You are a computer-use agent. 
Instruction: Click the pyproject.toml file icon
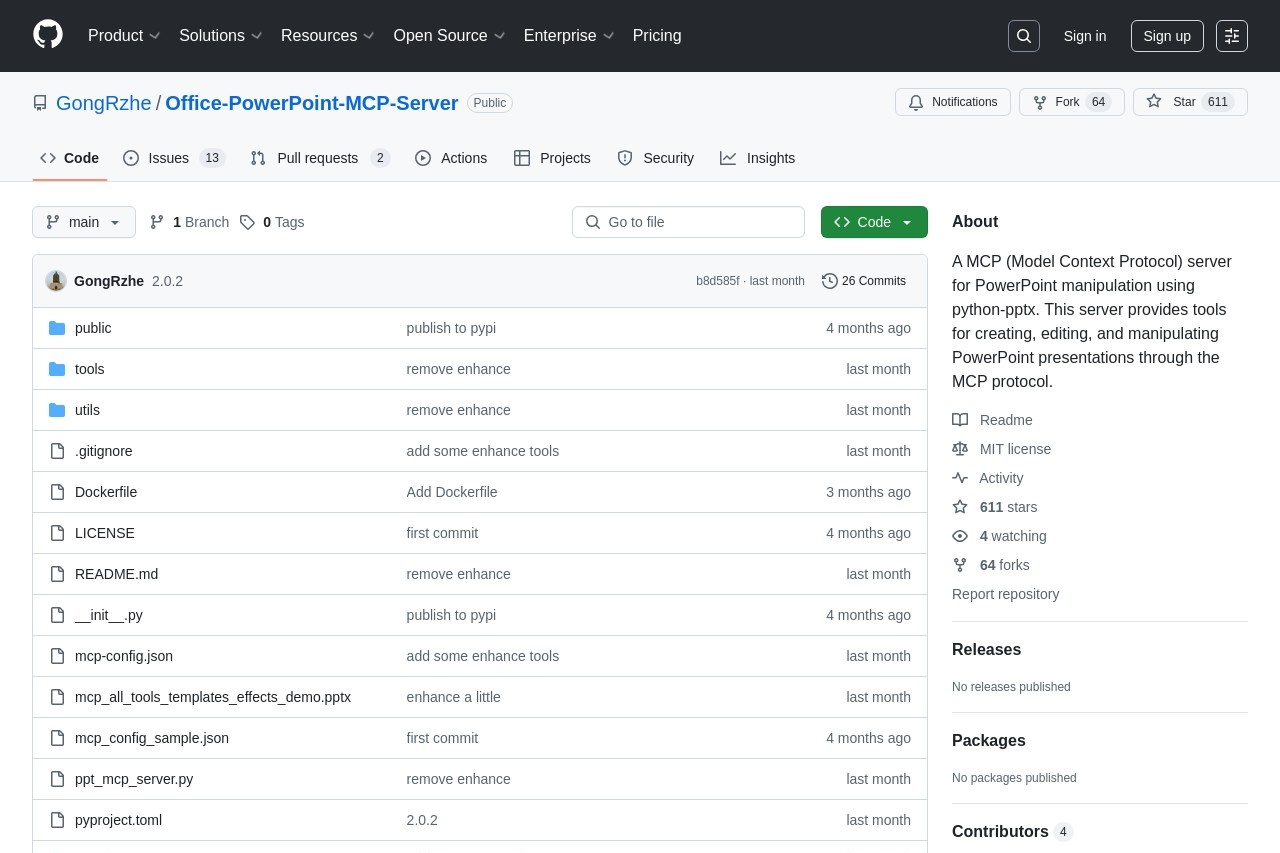click(x=57, y=820)
